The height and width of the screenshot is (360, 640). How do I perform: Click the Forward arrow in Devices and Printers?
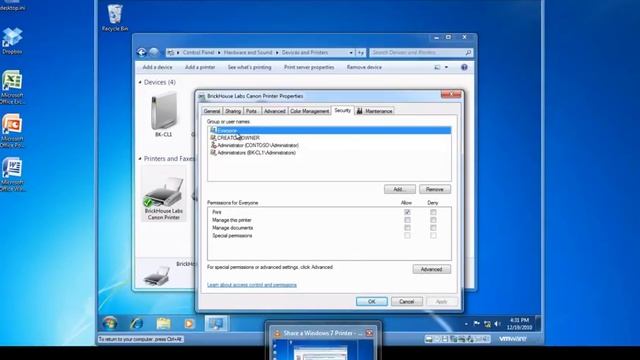tap(154, 52)
